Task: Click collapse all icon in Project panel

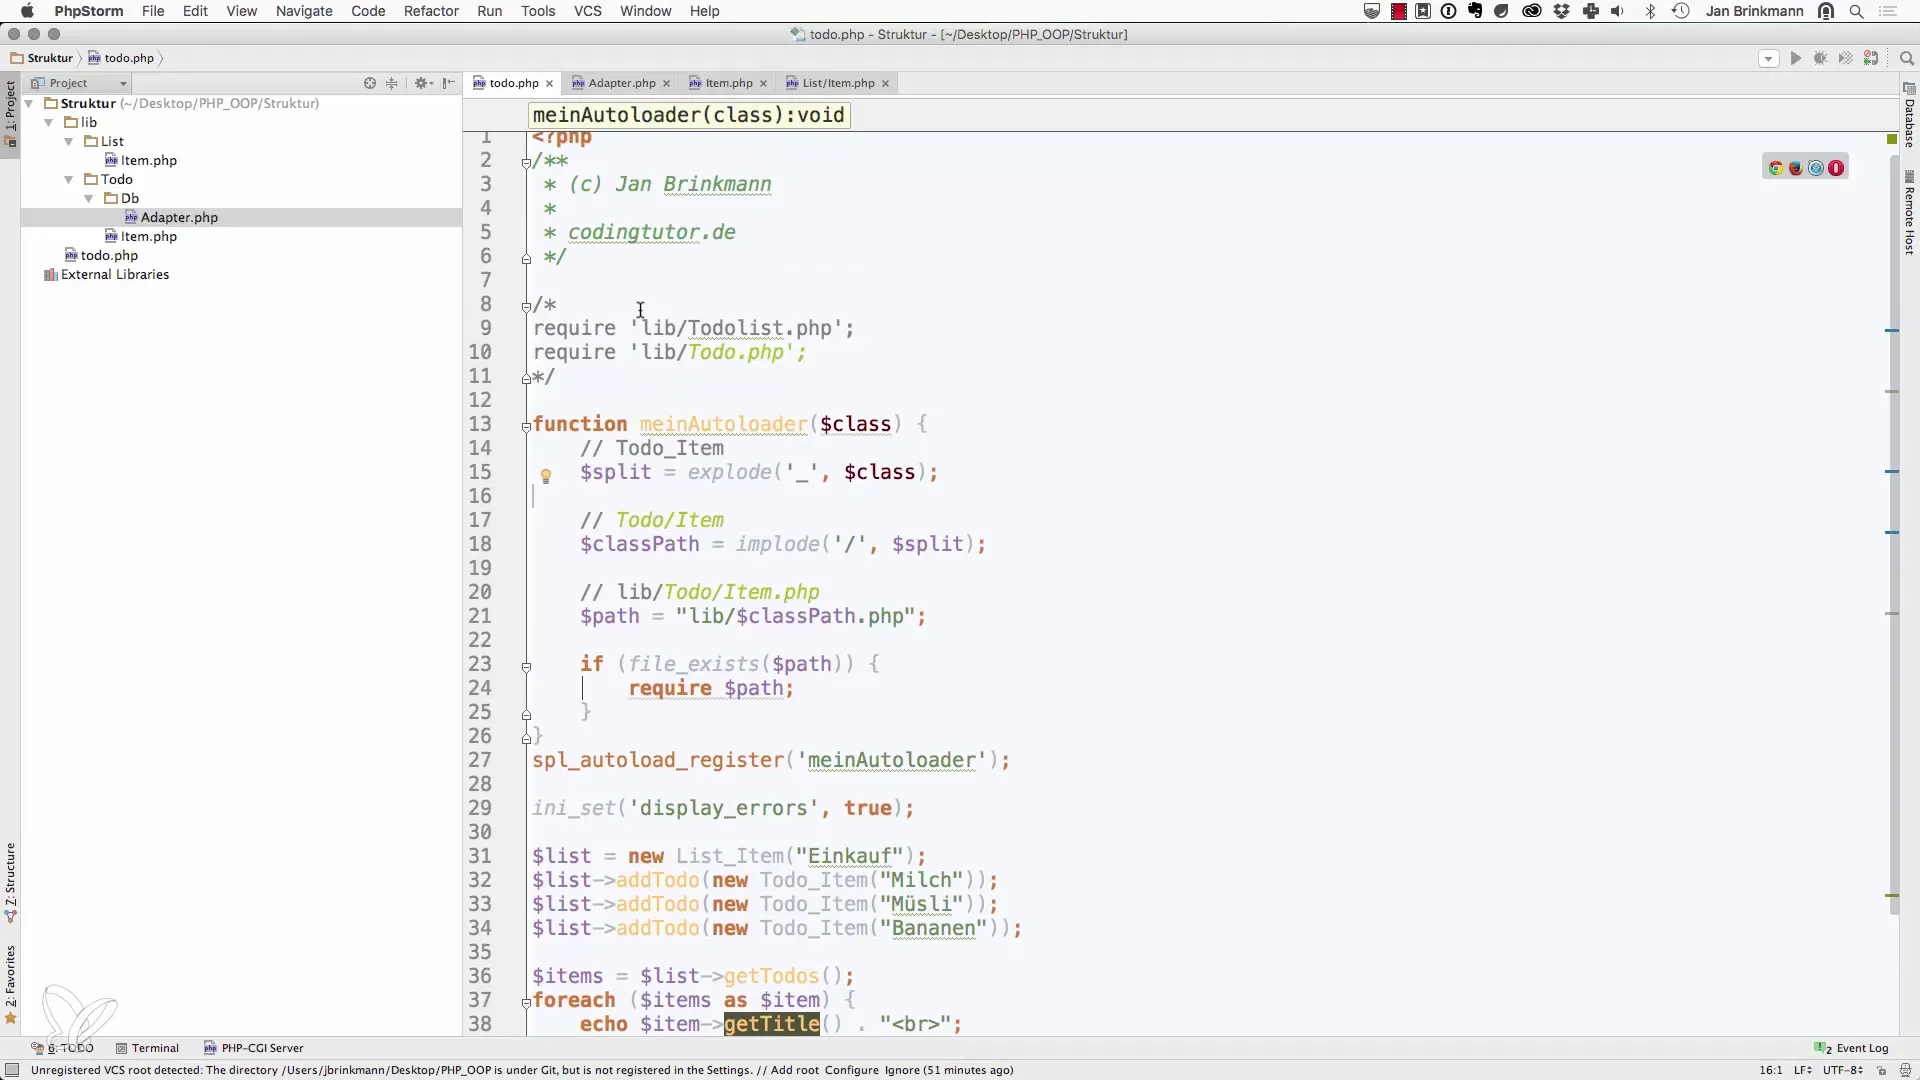Action: pyautogui.click(x=392, y=83)
